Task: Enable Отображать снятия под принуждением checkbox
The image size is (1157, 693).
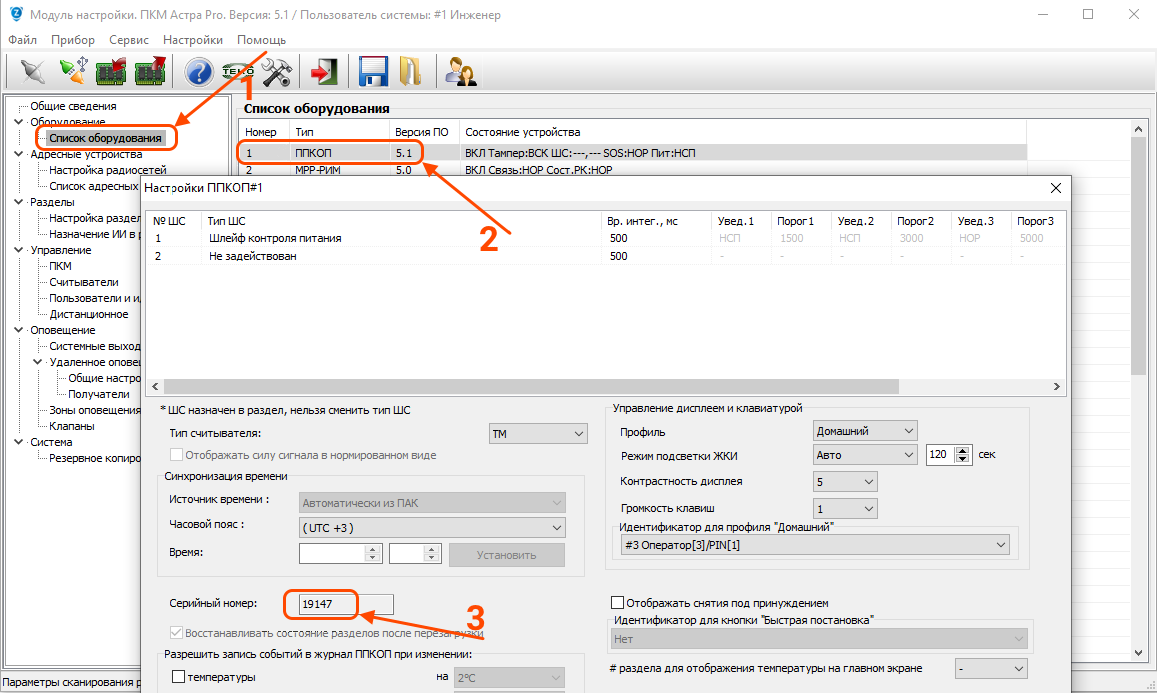Action: pyautogui.click(x=618, y=603)
